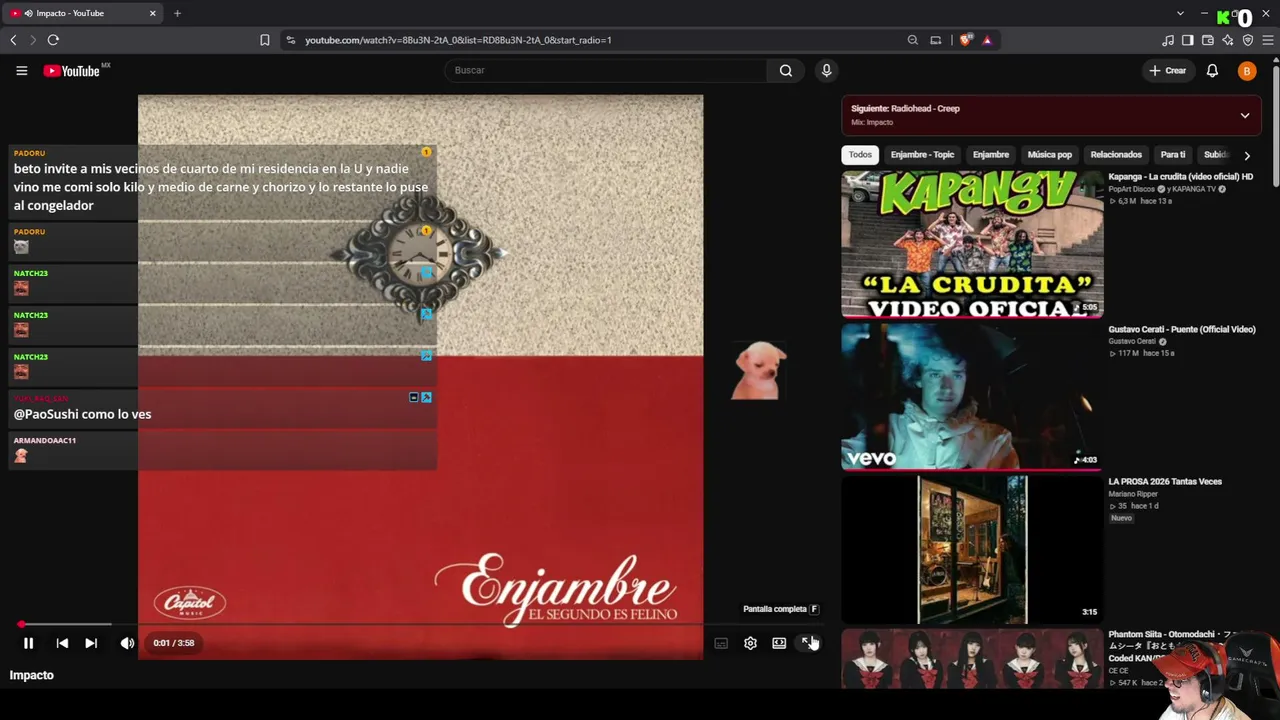Open the Brave VPN shield icon

(x=1248, y=40)
